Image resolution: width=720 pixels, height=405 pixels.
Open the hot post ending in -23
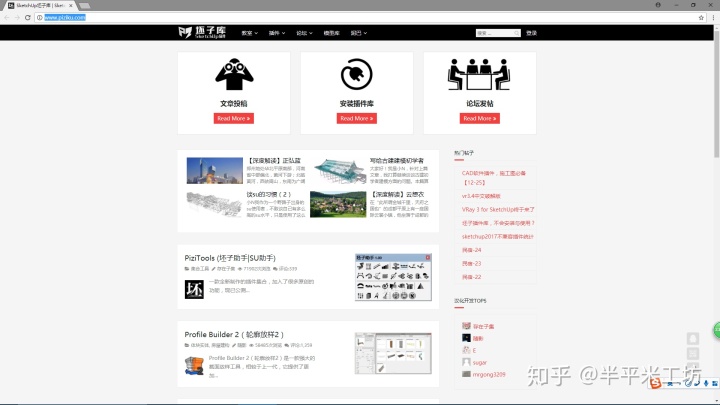tap(471, 264)
